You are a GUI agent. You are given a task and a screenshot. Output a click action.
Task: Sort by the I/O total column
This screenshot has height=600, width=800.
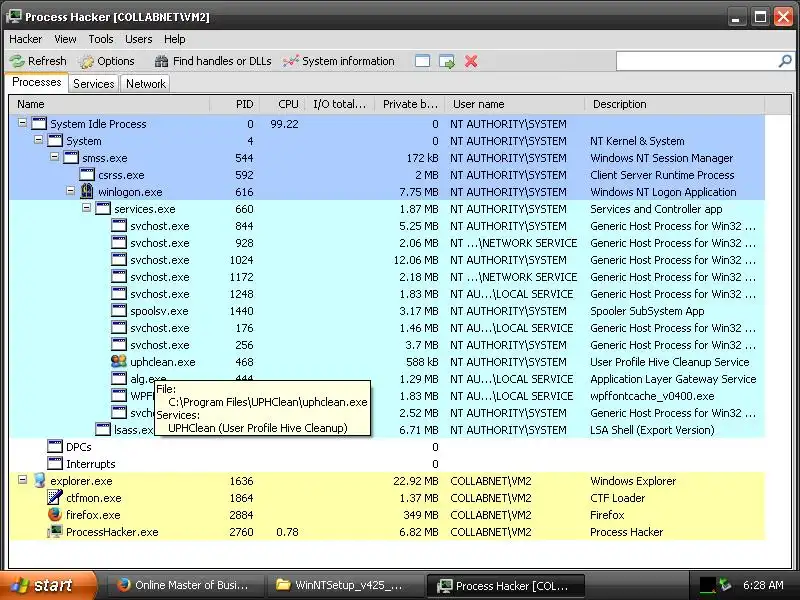point(340,104)
